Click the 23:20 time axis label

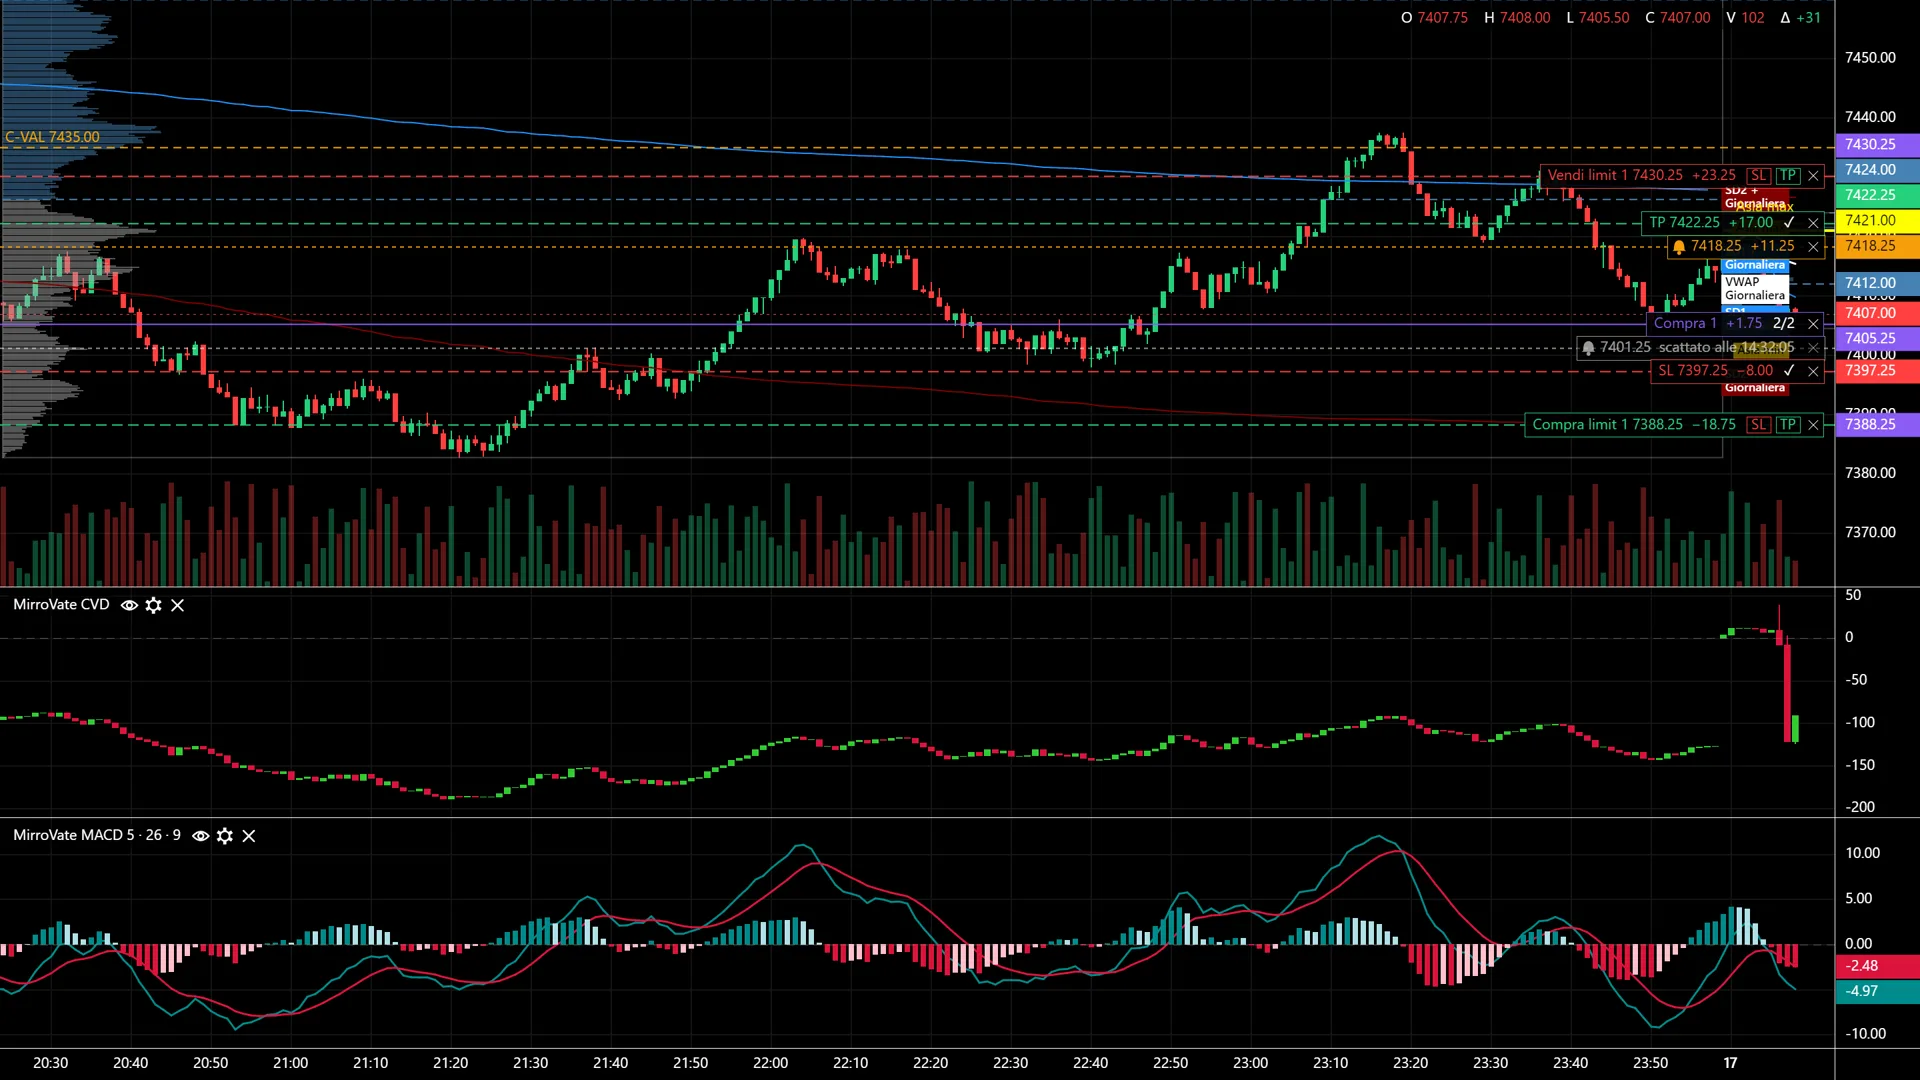click(1410, 1063)
